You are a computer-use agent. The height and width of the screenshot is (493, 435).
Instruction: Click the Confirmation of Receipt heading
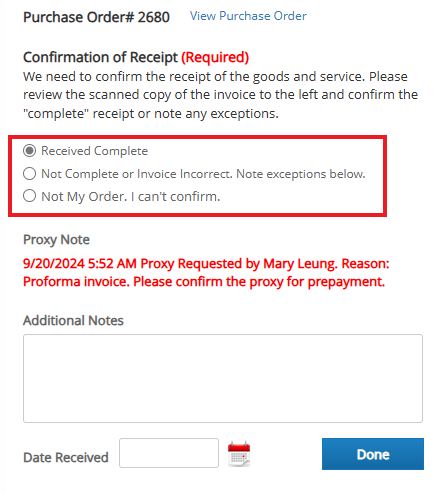click(x=100, y=57)
